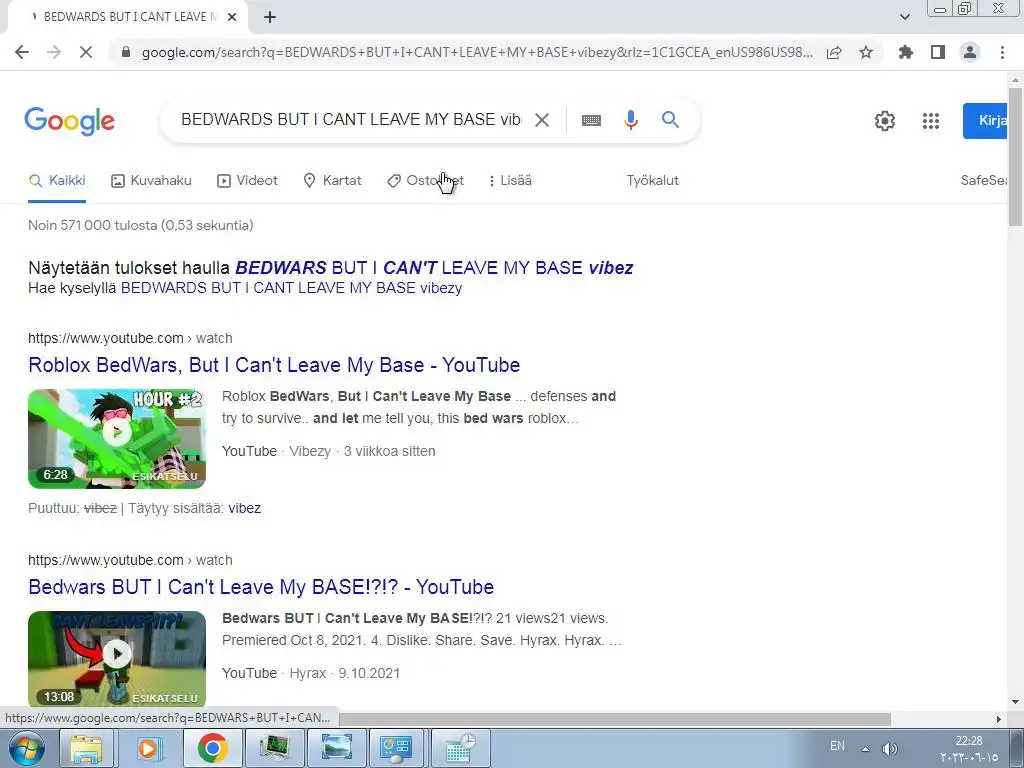The image size is (1024, 768).
Task: Open the volume control in tray
Action: [x=889, y=749]
